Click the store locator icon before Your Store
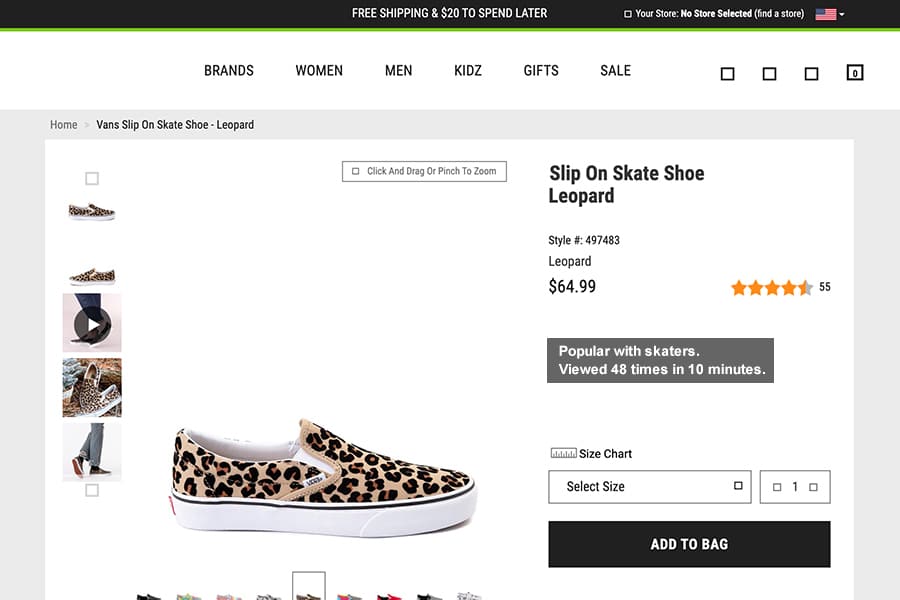This screenshot has width=900, height=600. (628, 14)
